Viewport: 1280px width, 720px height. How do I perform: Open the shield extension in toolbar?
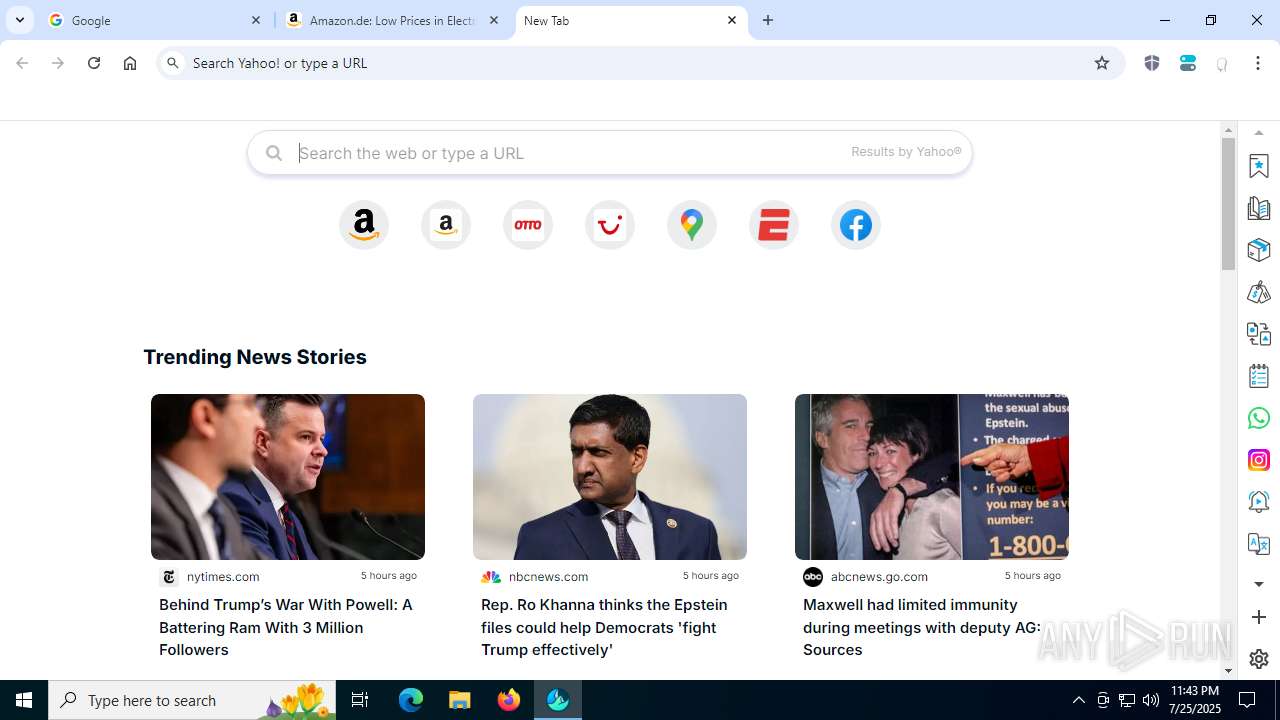coord(1152,63)
